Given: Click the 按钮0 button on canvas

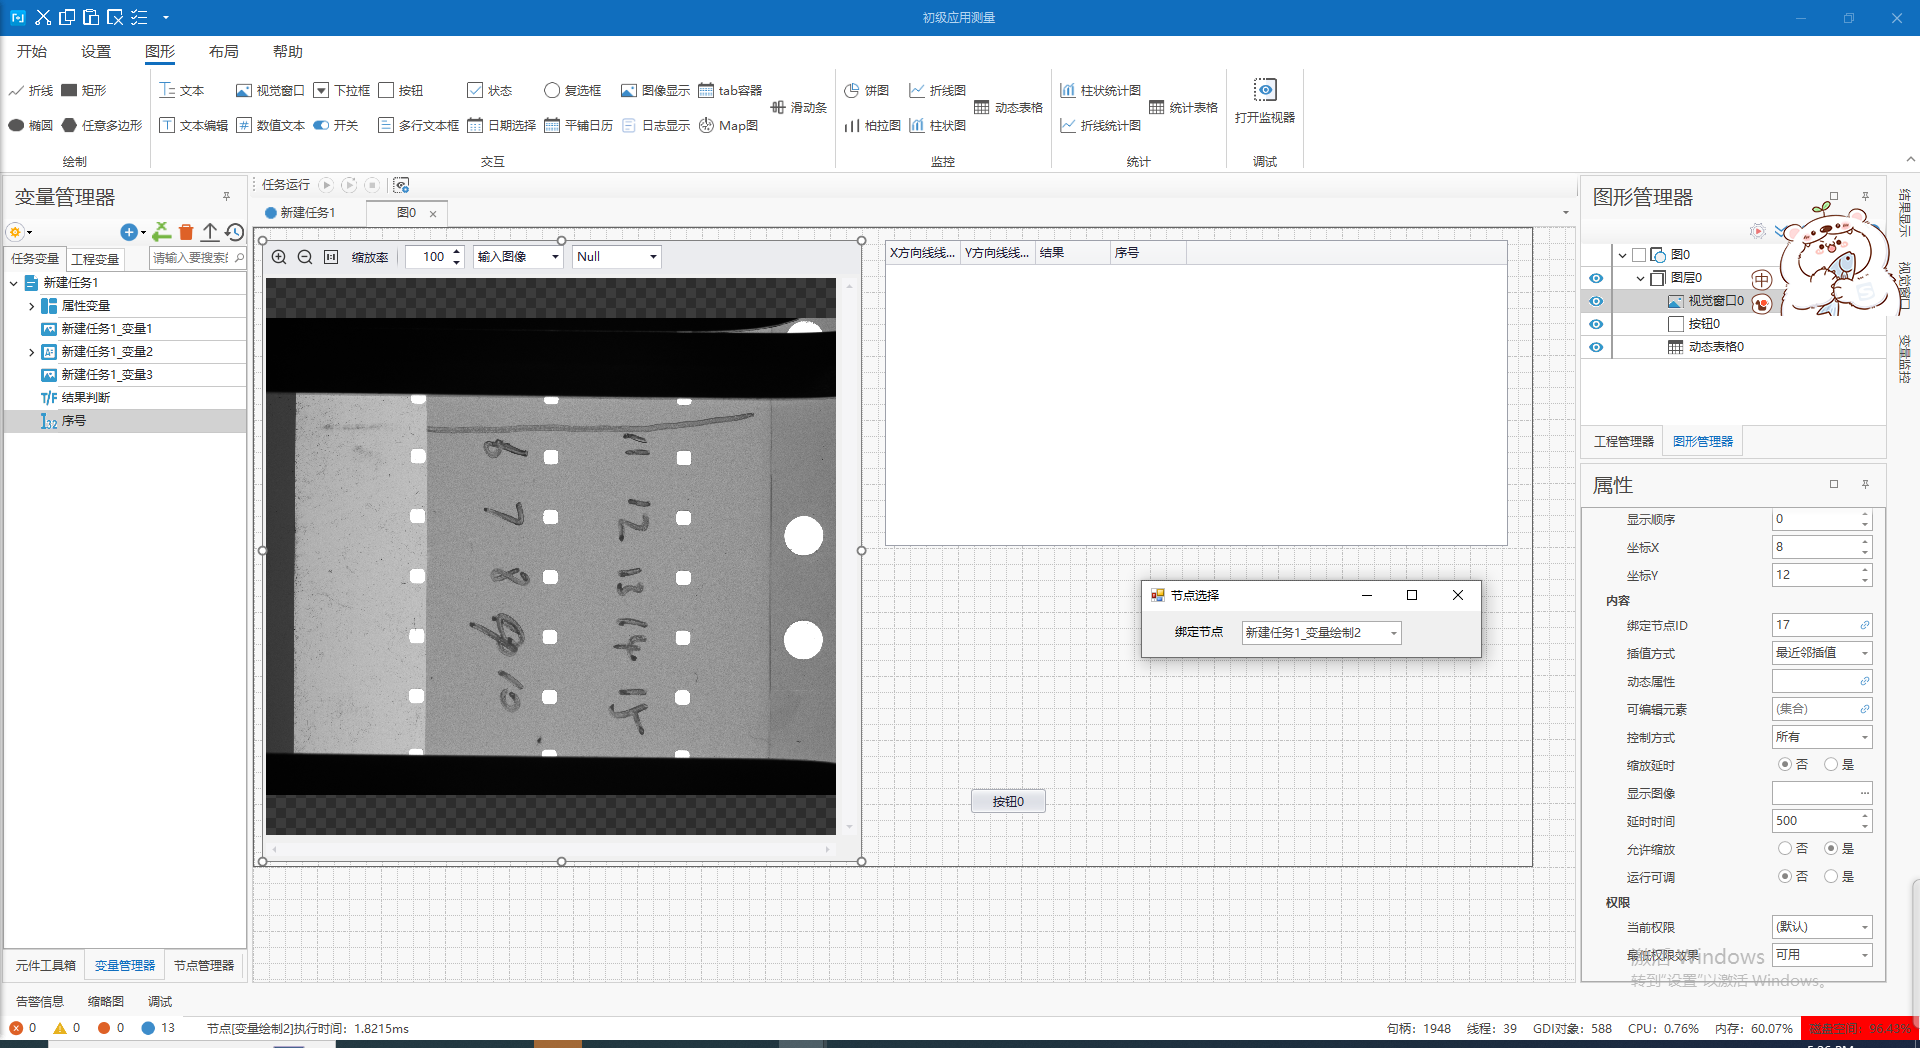Looking at the screenshot, I should tap(1008, 801).
